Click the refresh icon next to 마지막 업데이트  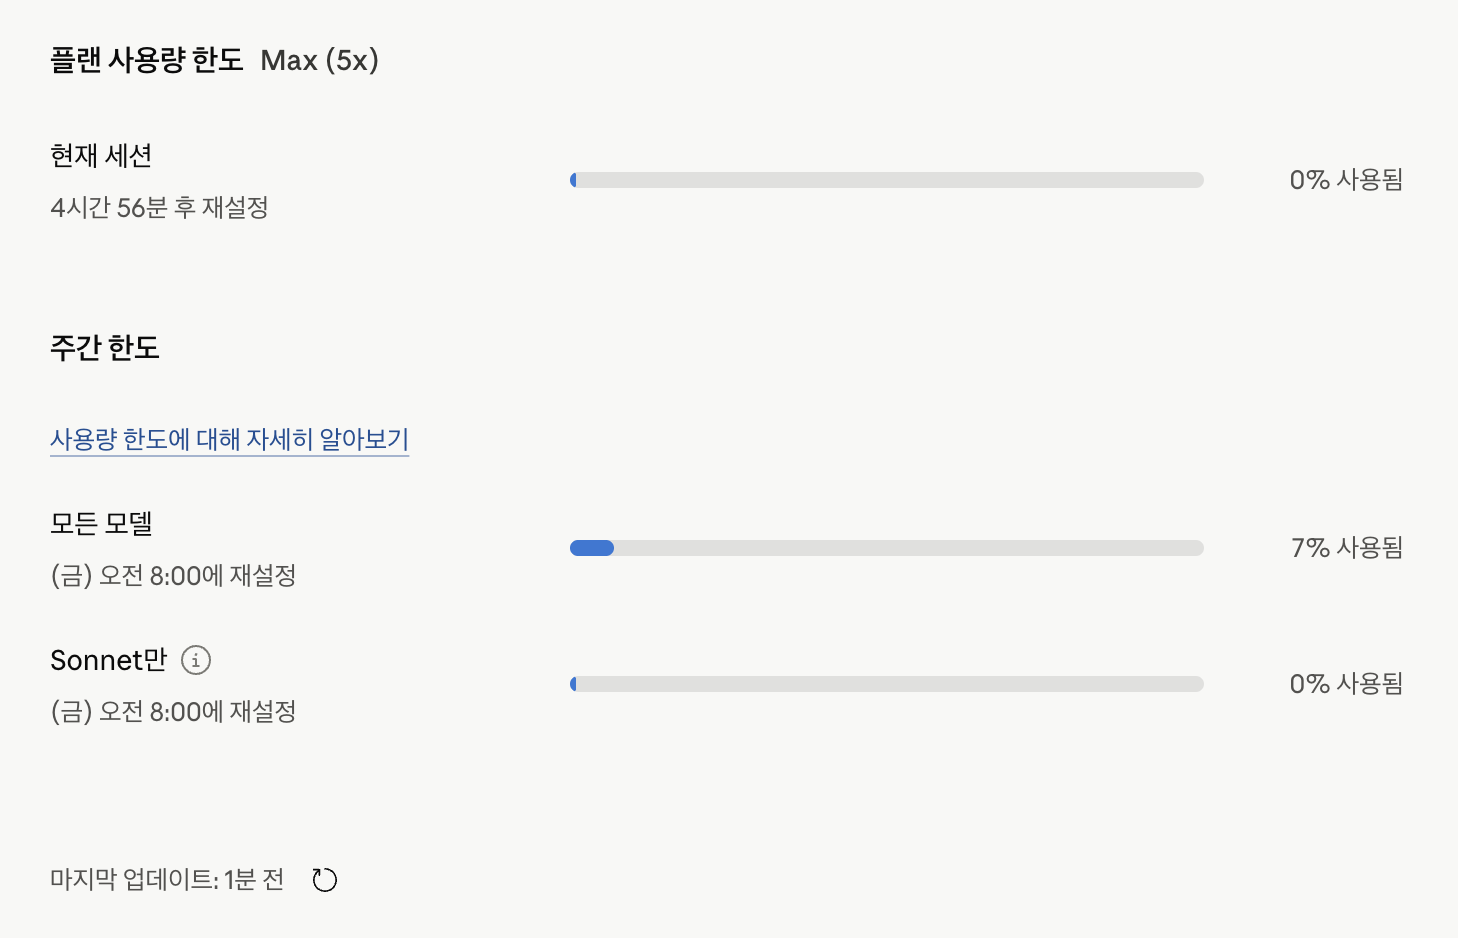point(325,880)
